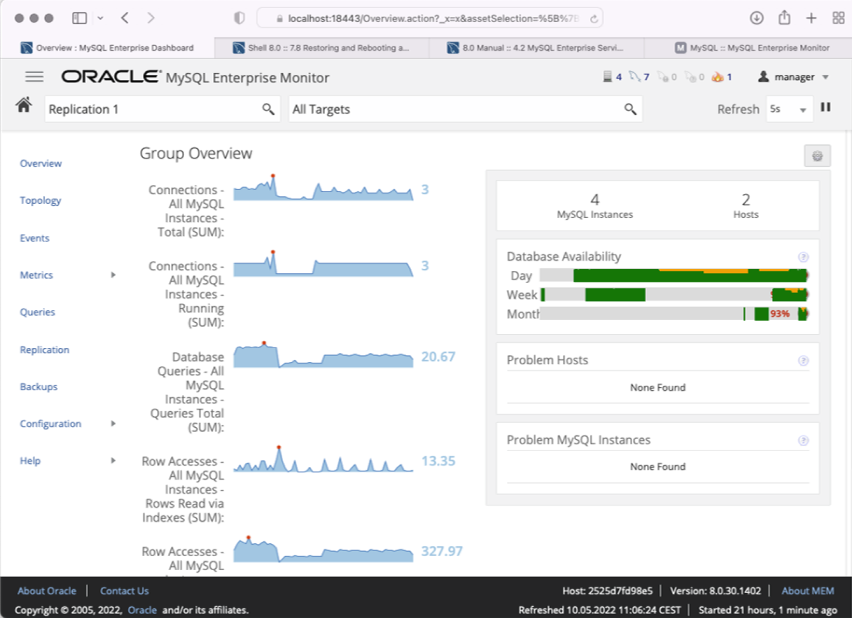This screenshot has height=618, width=852.
Task: Follow the About Oracle footer link
Action: tap(47, 591)
